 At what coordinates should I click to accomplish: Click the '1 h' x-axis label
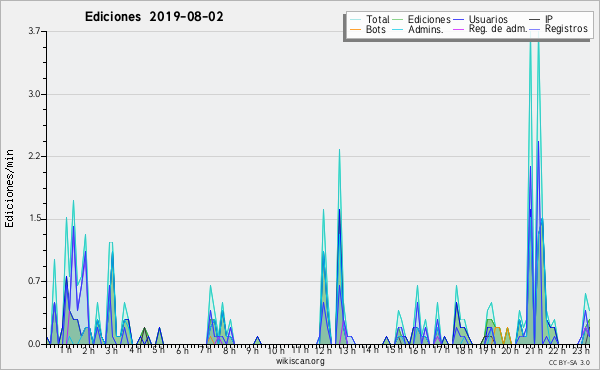click(x=65, y=350)
